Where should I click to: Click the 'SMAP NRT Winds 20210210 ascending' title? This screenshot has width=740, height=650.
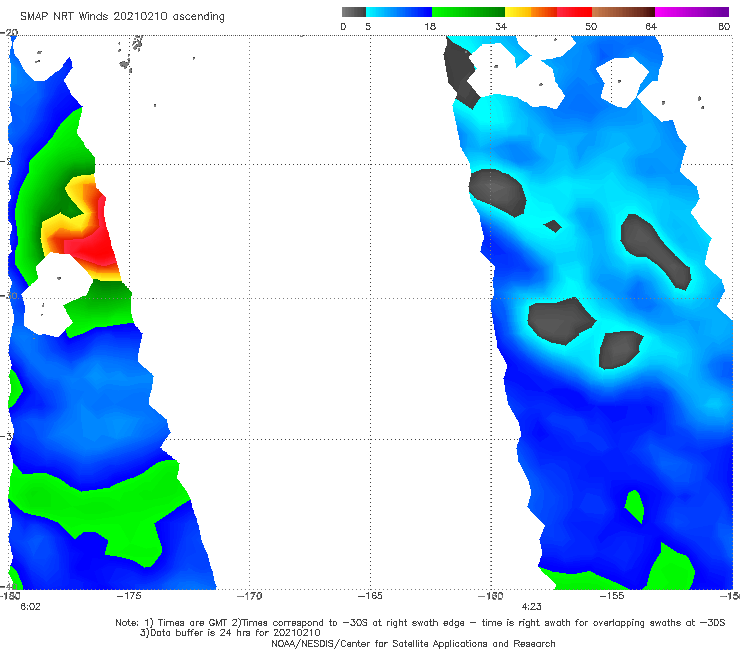122,17
